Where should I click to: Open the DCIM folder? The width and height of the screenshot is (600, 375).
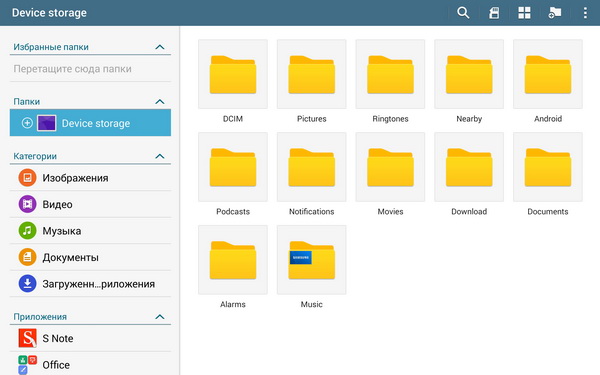[x=233, y=81]
